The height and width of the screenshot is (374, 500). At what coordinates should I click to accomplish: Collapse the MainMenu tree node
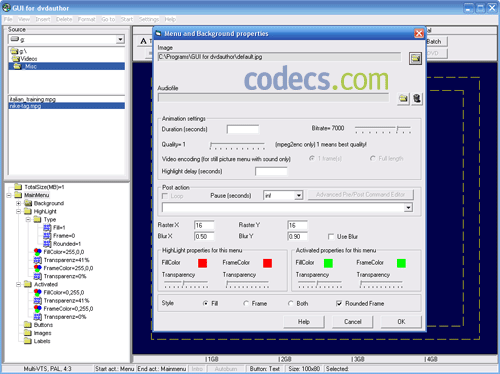pyautogui.click(x=9, y=195)
